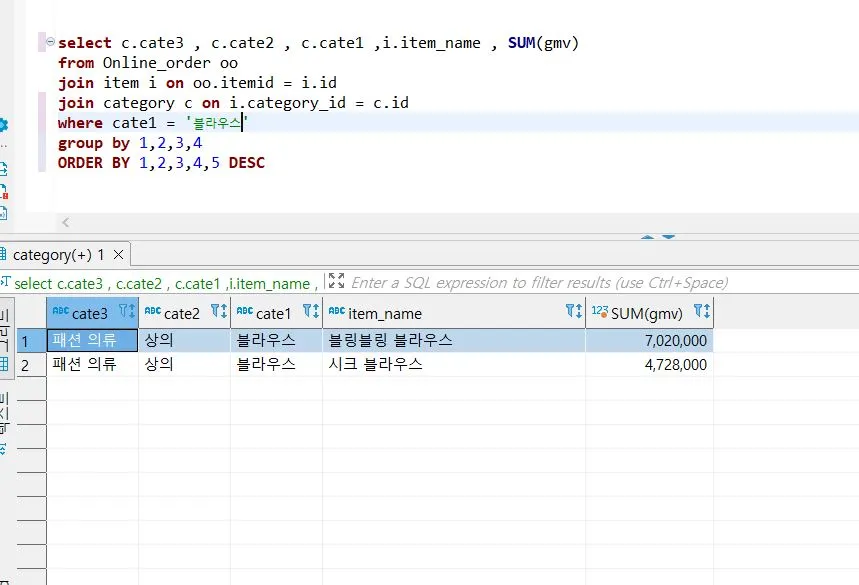Focus the SQL filter expression input field
Screen dimensions: 859x585
point(540,283)
